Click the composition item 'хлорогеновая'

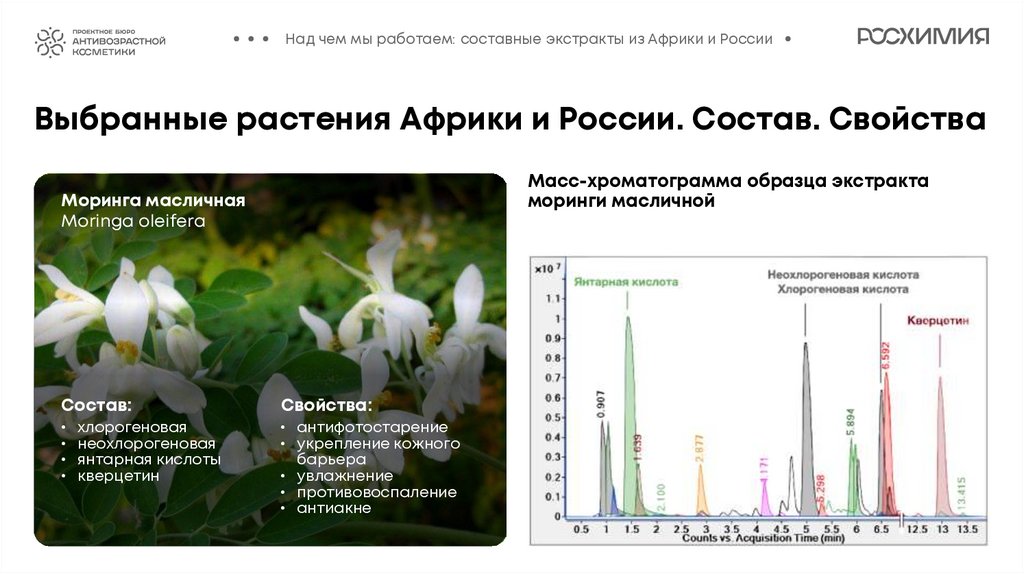coord(132,427)
